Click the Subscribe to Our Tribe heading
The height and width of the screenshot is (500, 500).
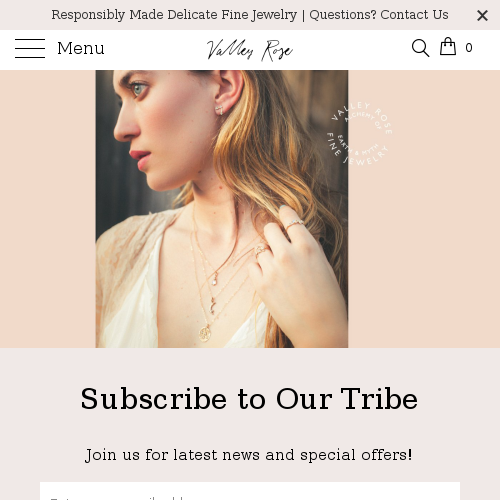click(x=249, y=399)
